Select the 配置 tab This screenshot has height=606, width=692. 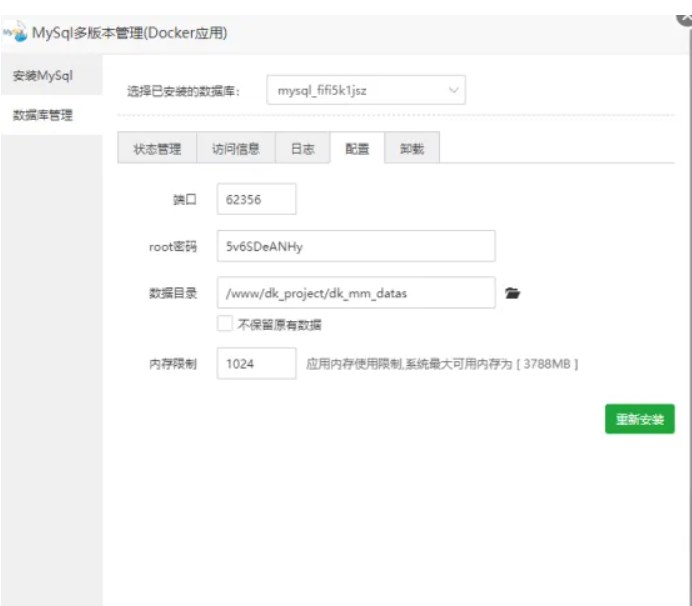pos(357,149)
